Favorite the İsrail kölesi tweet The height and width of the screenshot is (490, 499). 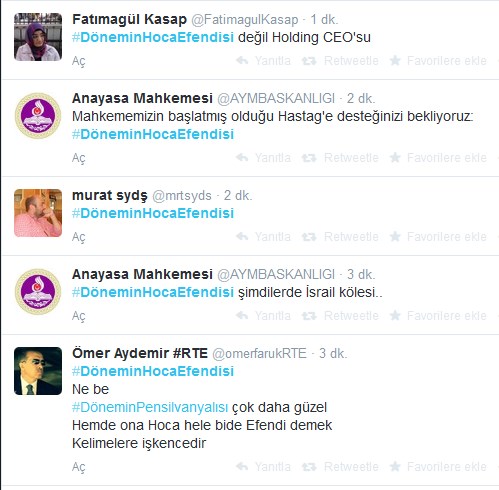[x=438, y=315]
